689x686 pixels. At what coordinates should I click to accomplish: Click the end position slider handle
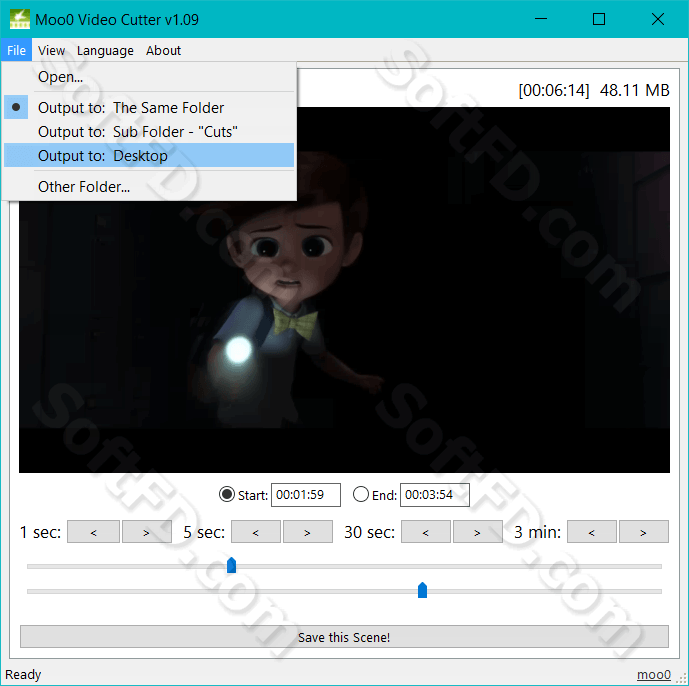422,590
